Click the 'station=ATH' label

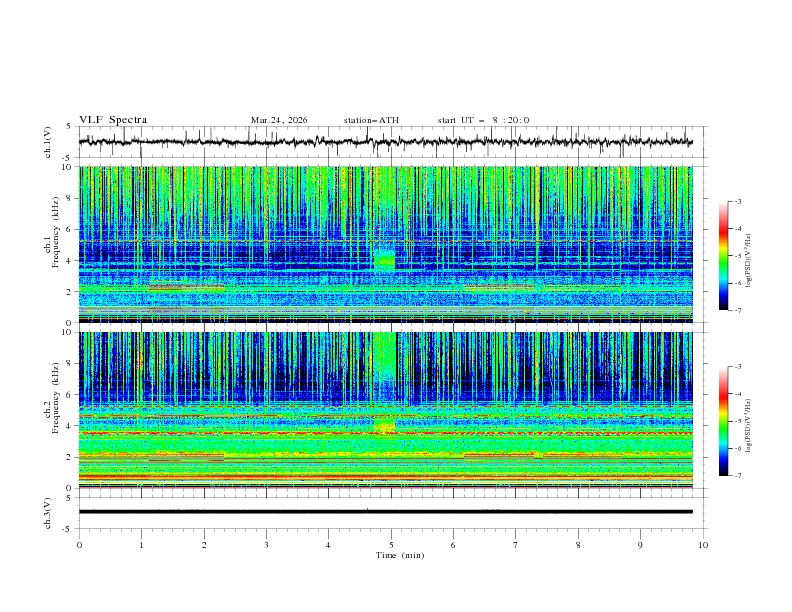[371, 120]
